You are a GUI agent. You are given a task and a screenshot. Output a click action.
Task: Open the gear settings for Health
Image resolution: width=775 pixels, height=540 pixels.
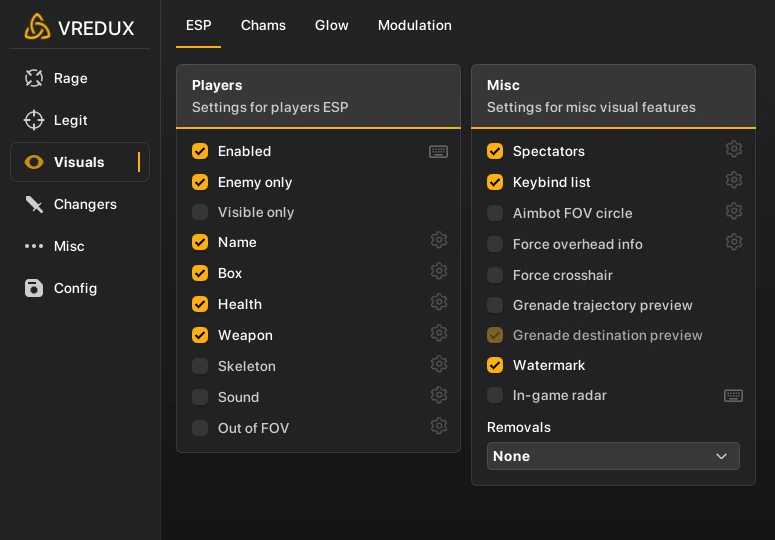click(438, 303)
